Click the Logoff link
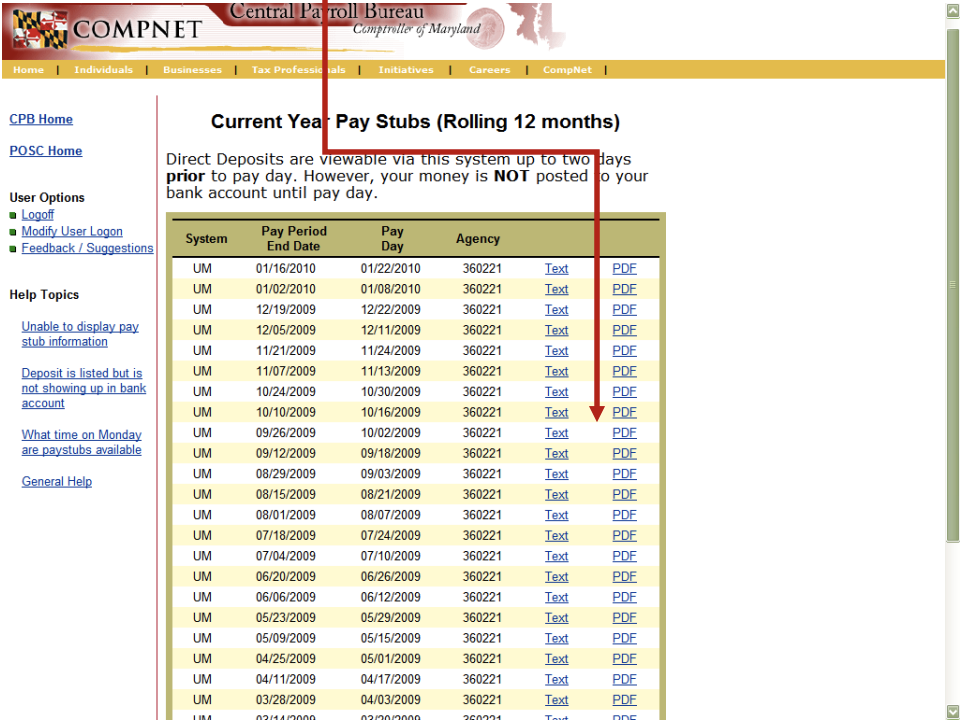Screen dimensions: 960x722 (x=38, y=214)
